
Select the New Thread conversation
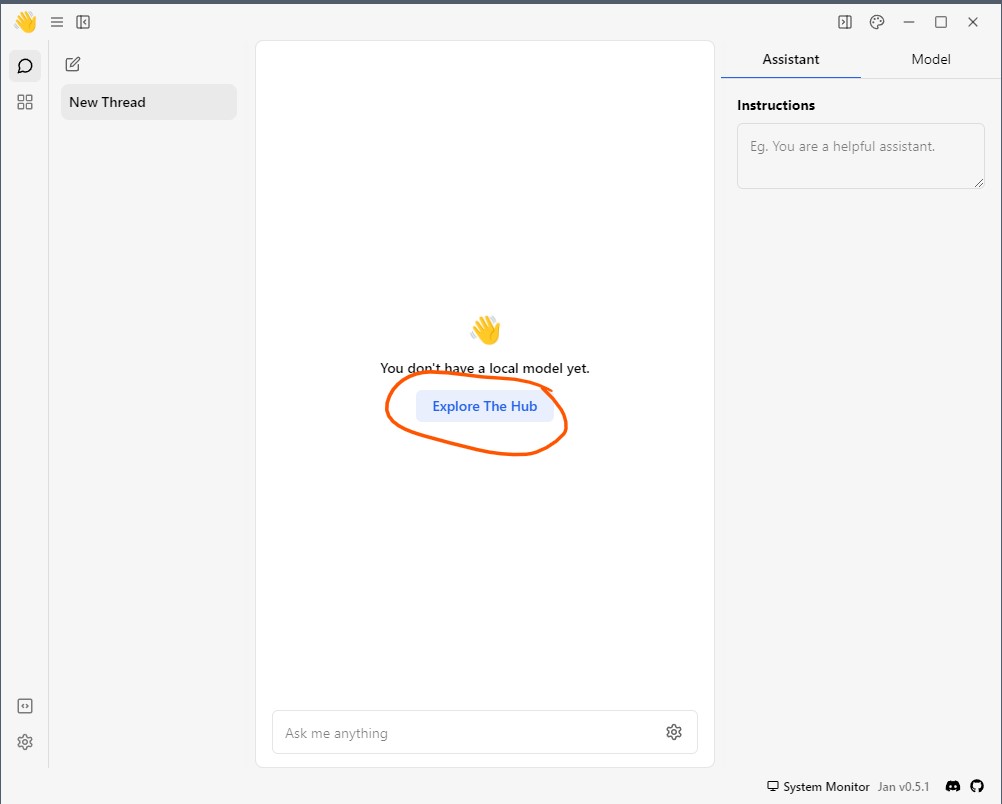(148, 102)
